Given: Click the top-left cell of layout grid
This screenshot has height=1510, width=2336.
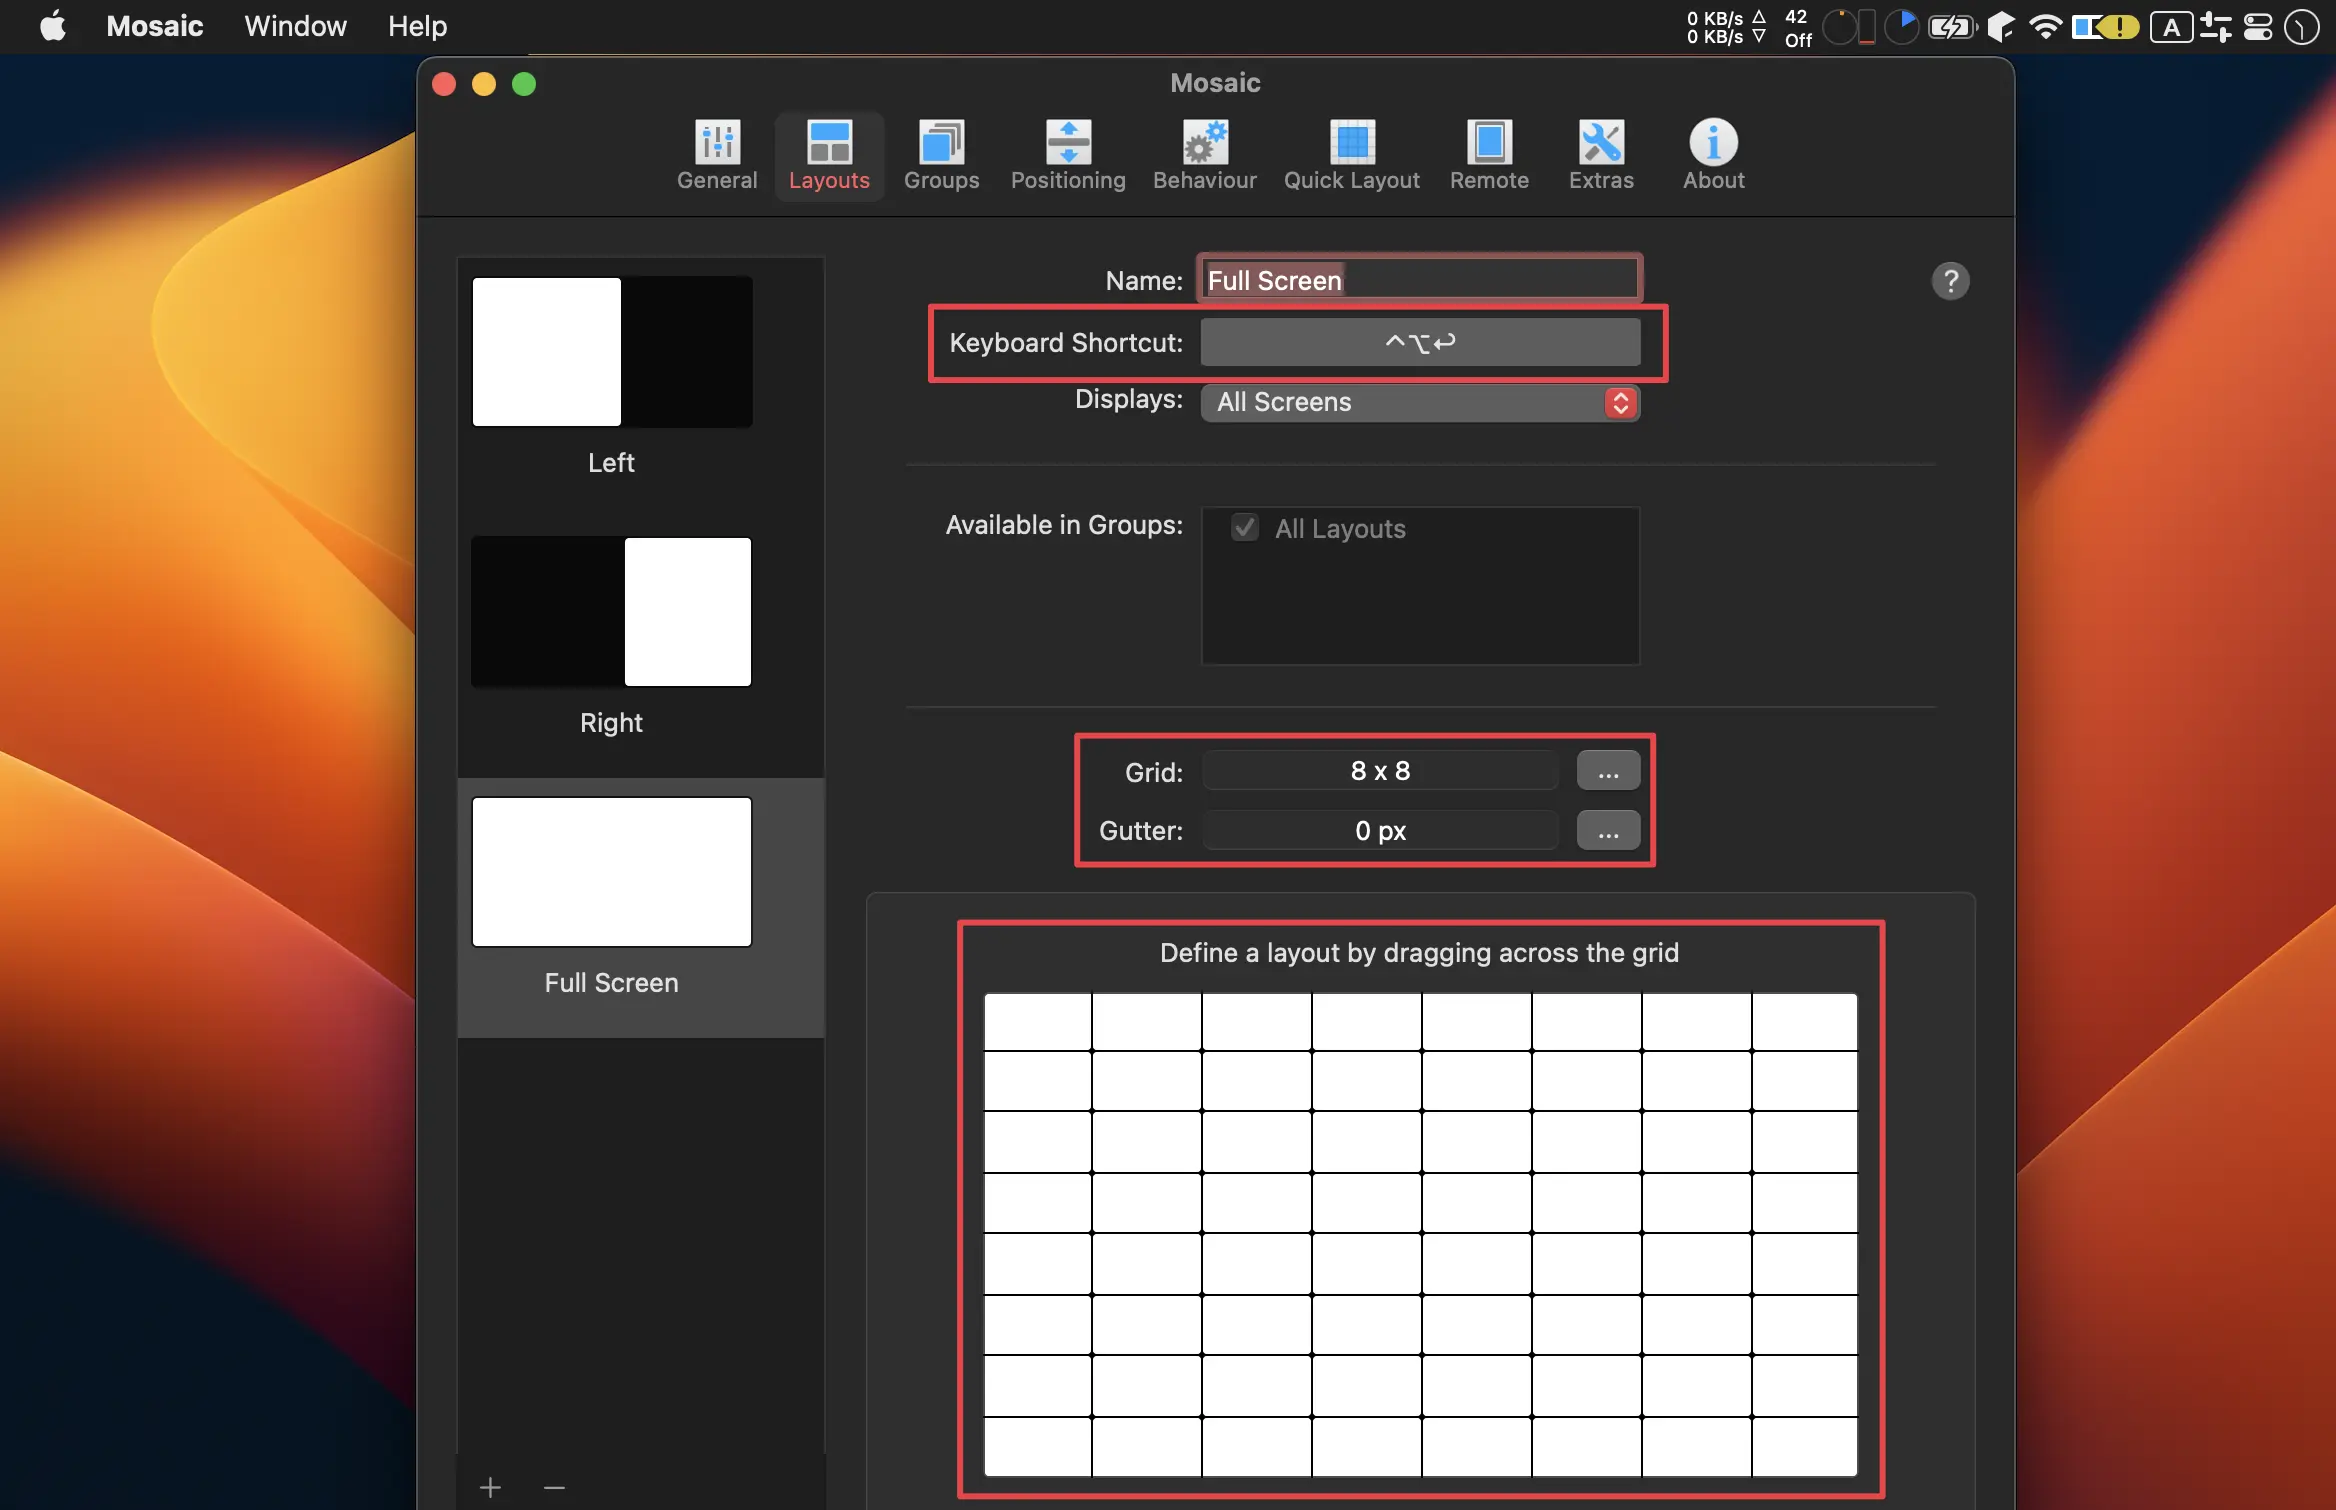Looking at the screenshot, I should 1037,1021.
